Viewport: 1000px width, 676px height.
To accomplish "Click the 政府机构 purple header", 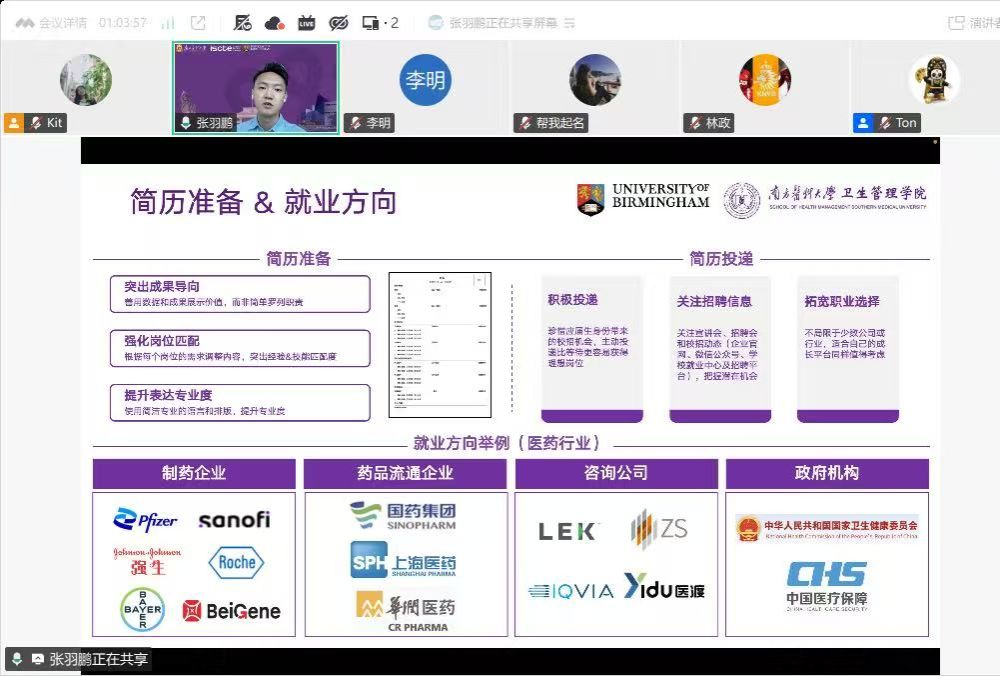I will point(827,473).
